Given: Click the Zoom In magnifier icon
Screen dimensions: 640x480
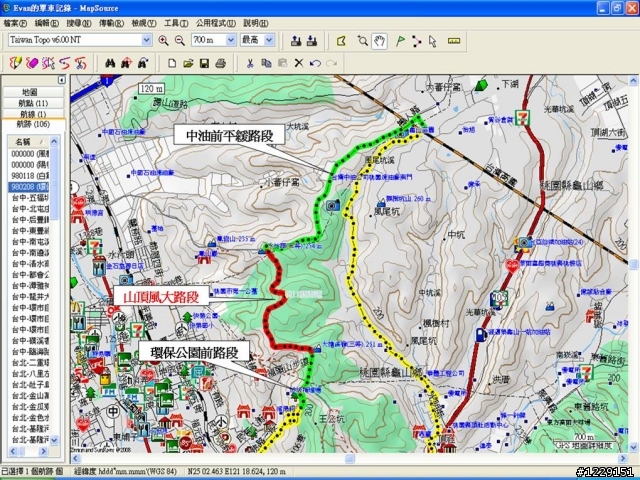Looking at the screenshot, I should 163,40.
